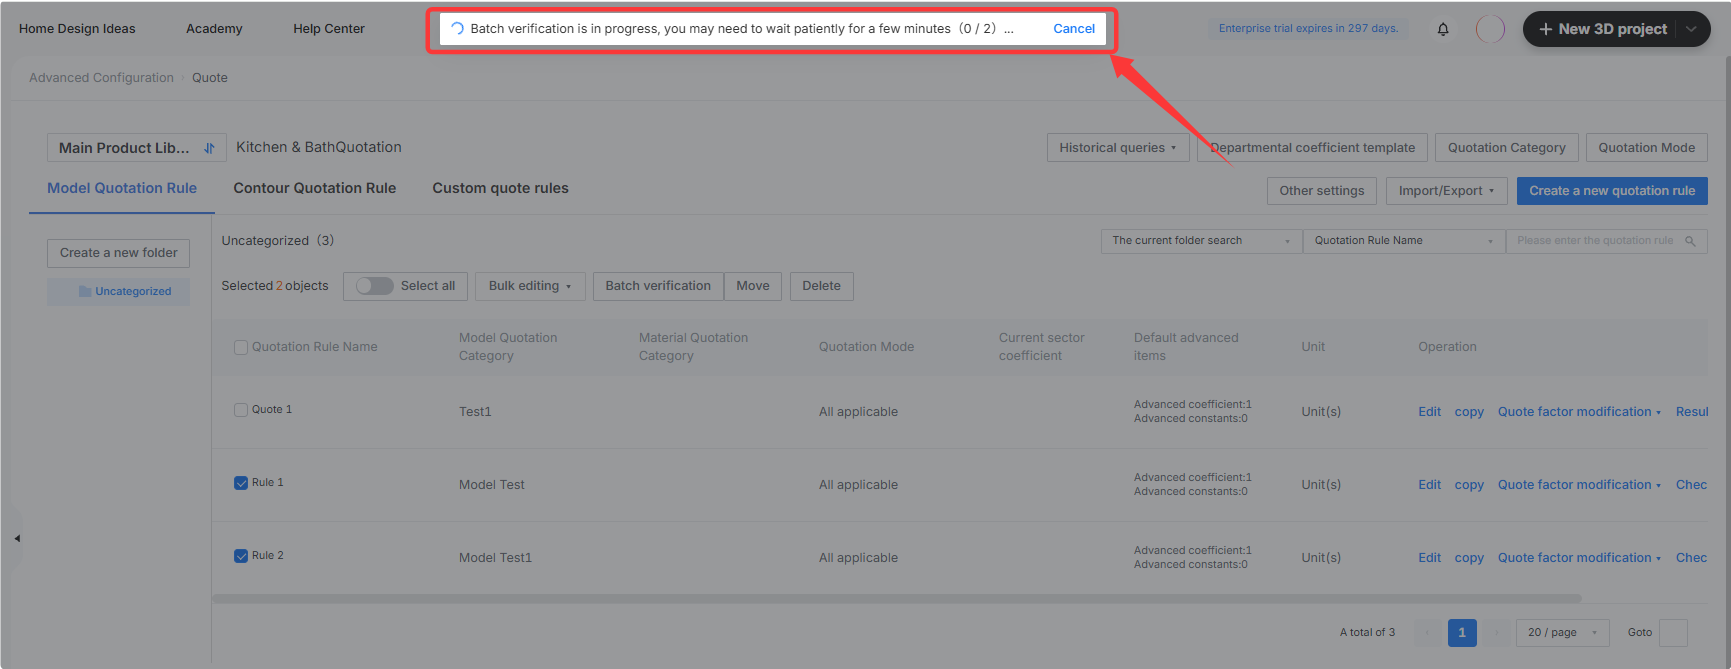This screenshot has height=669, width=1731.
Task: Collapse the left sidebar arrow
Action: point(17,538)
